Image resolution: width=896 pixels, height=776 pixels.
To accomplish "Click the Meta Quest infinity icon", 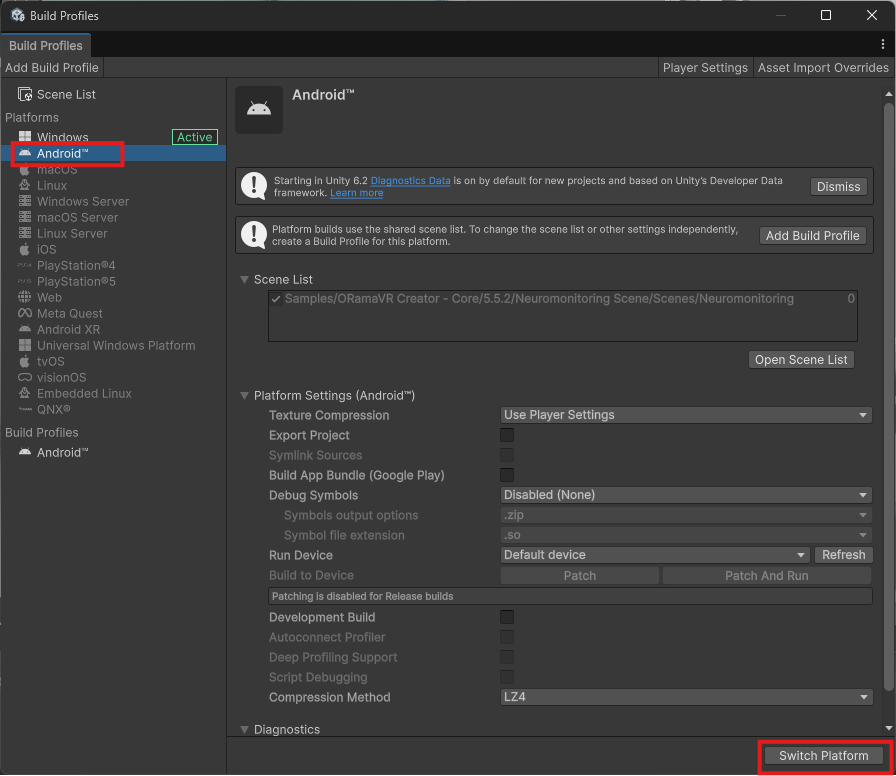I will click(25, 313).
